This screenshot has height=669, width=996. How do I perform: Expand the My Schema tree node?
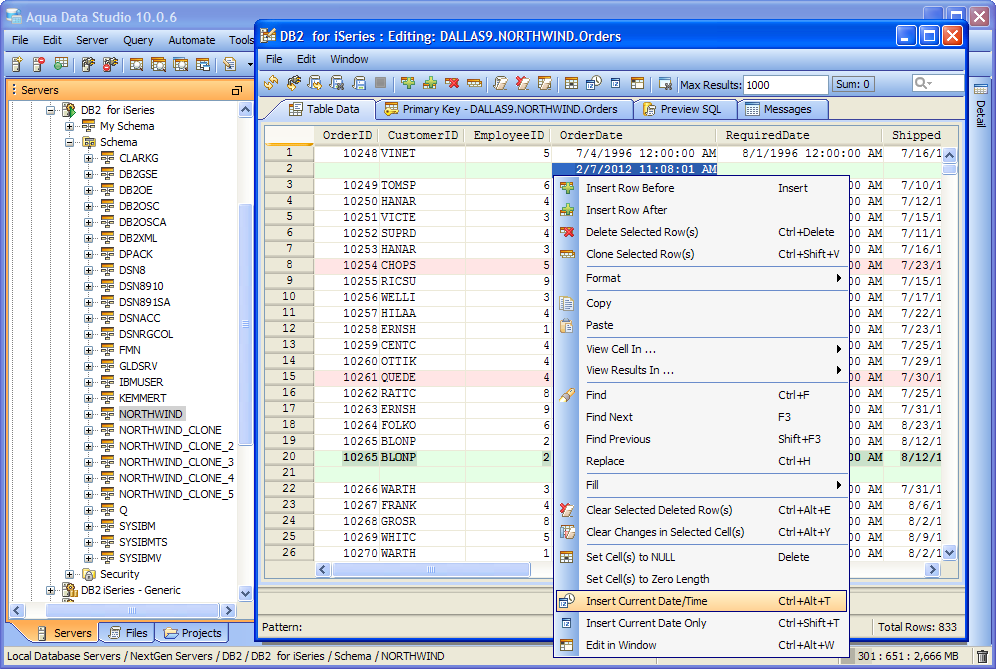(x=69, y=126)
